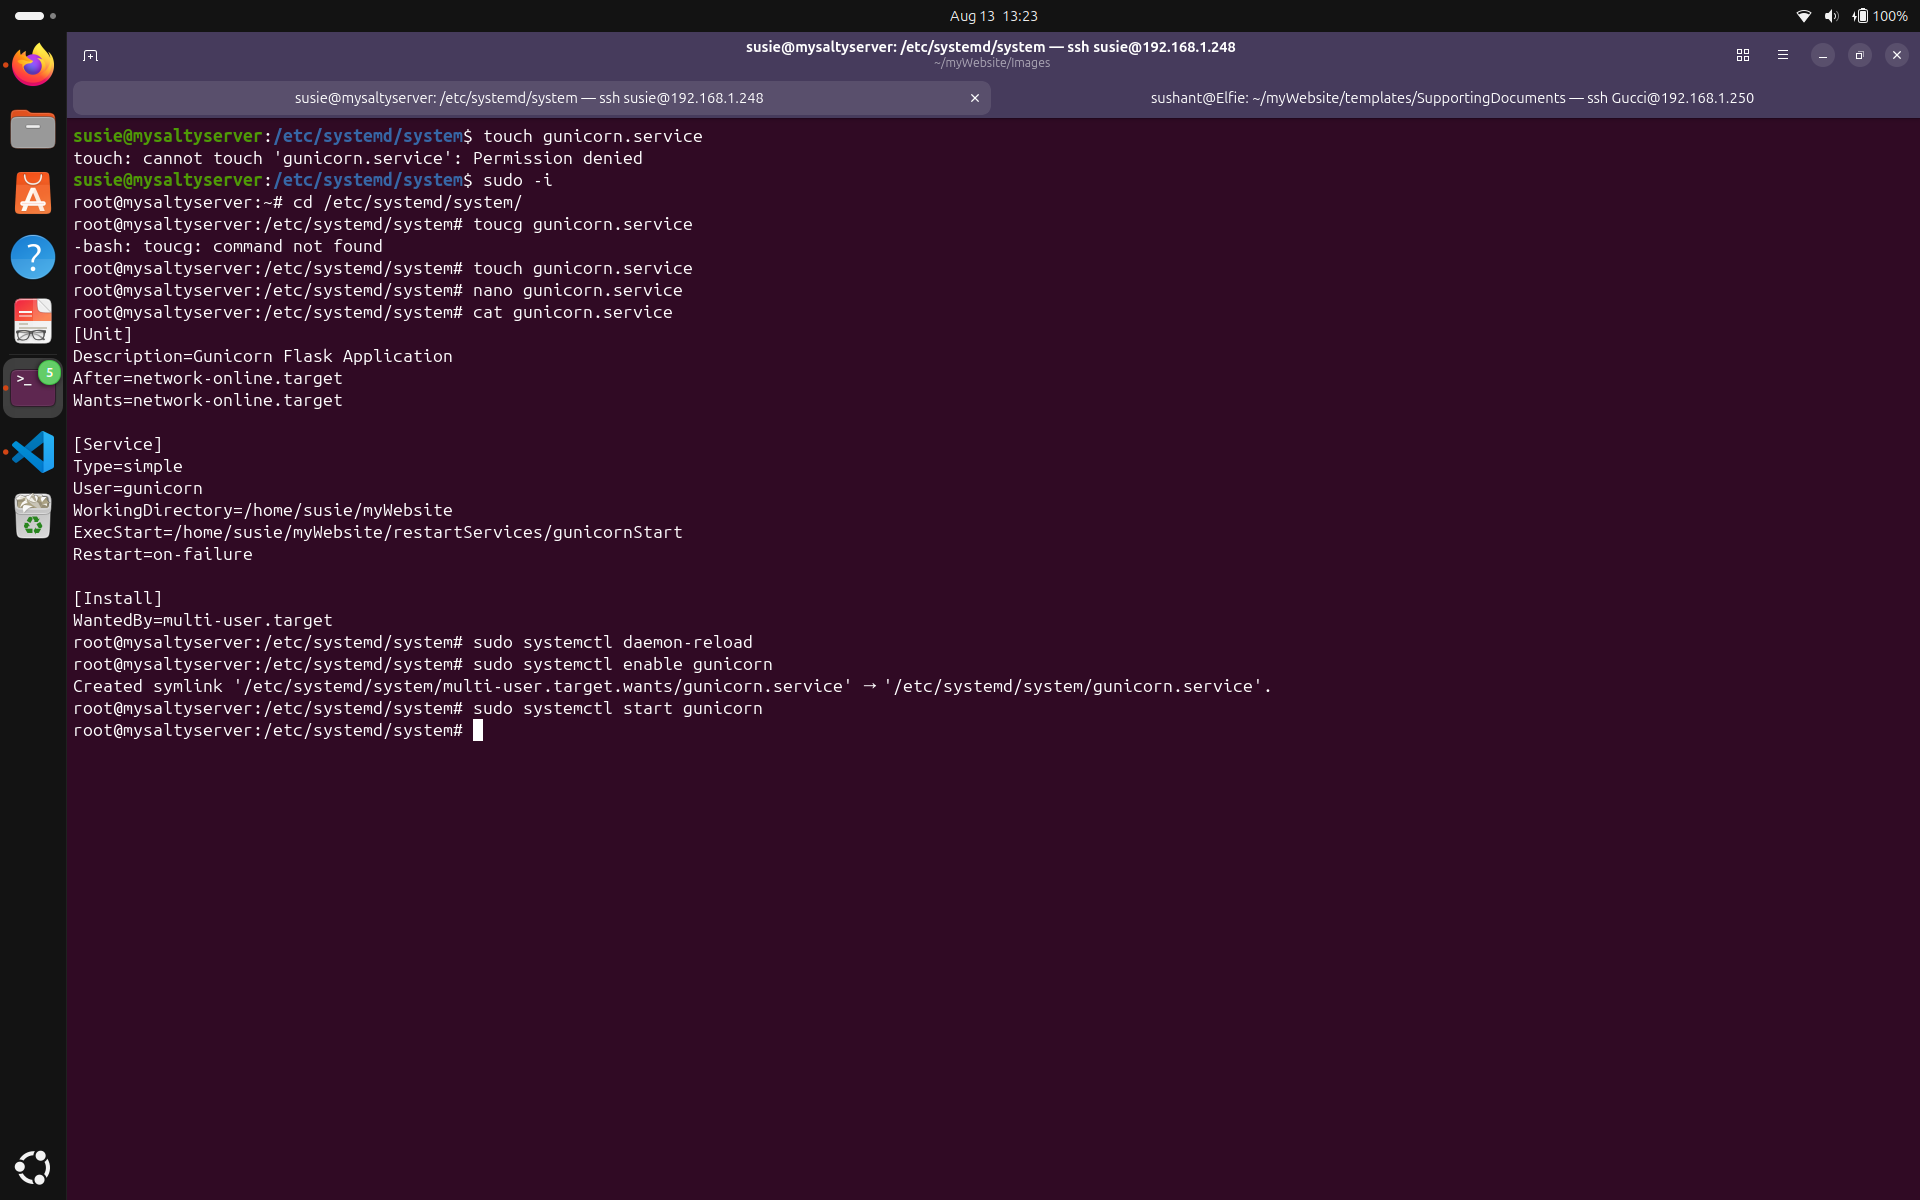The width and height of the screenshot is (1920, 1200).
Task: Click 'Description=Gunicorn Flask Application' line
Action: (x=263, y=356)
